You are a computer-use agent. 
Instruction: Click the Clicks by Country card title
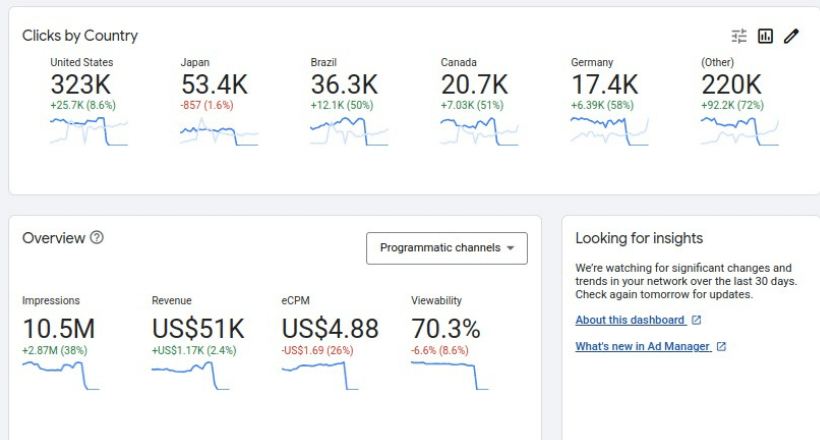(80, 36)
